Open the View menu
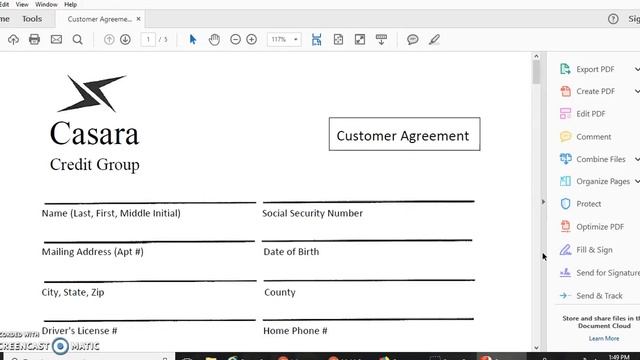Viewport: 640px width, 360px height. [22, 4]
